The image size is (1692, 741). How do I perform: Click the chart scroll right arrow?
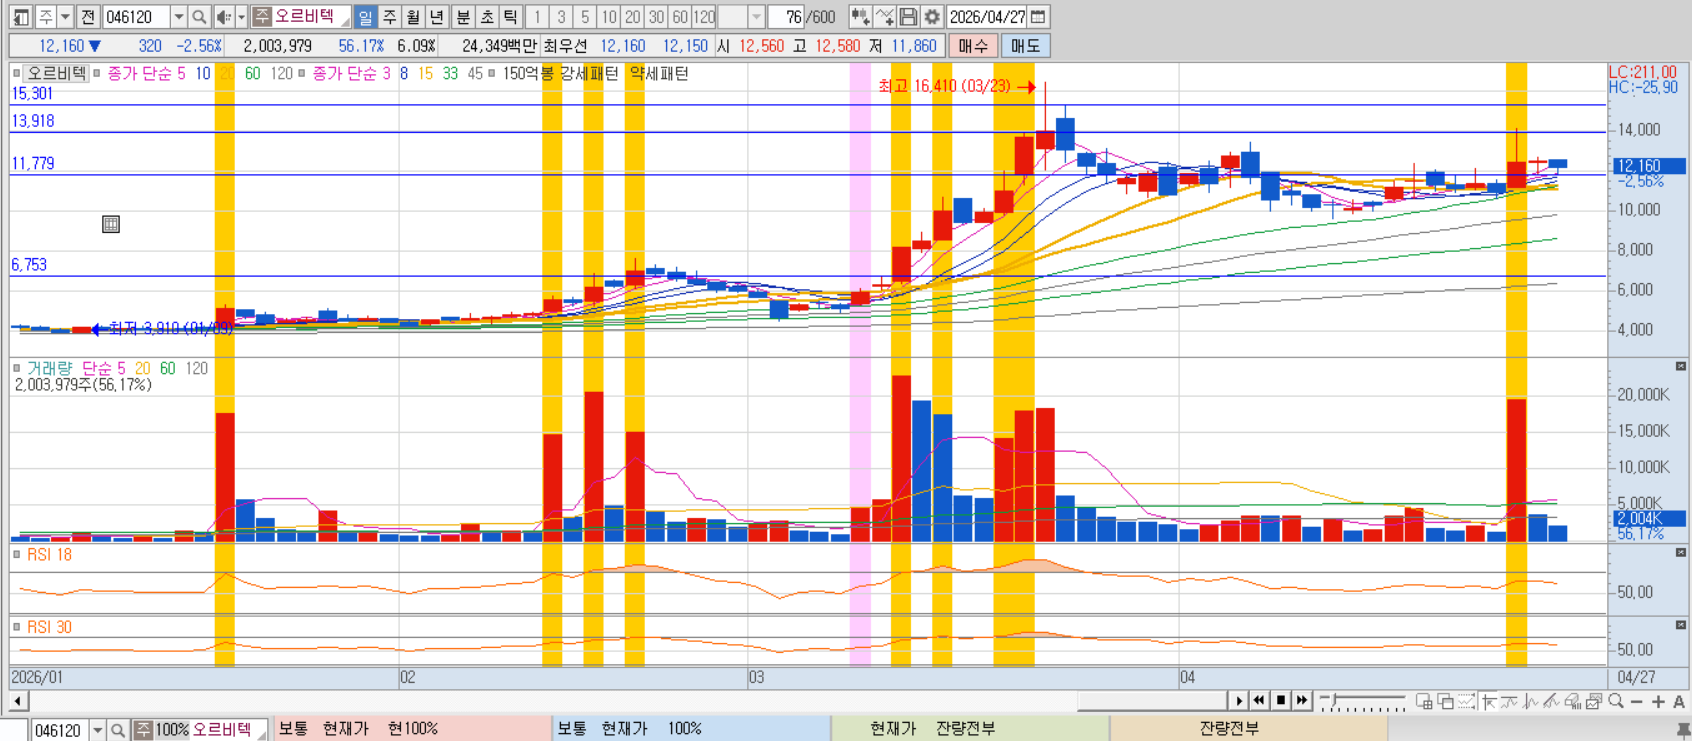(1239, 701)
